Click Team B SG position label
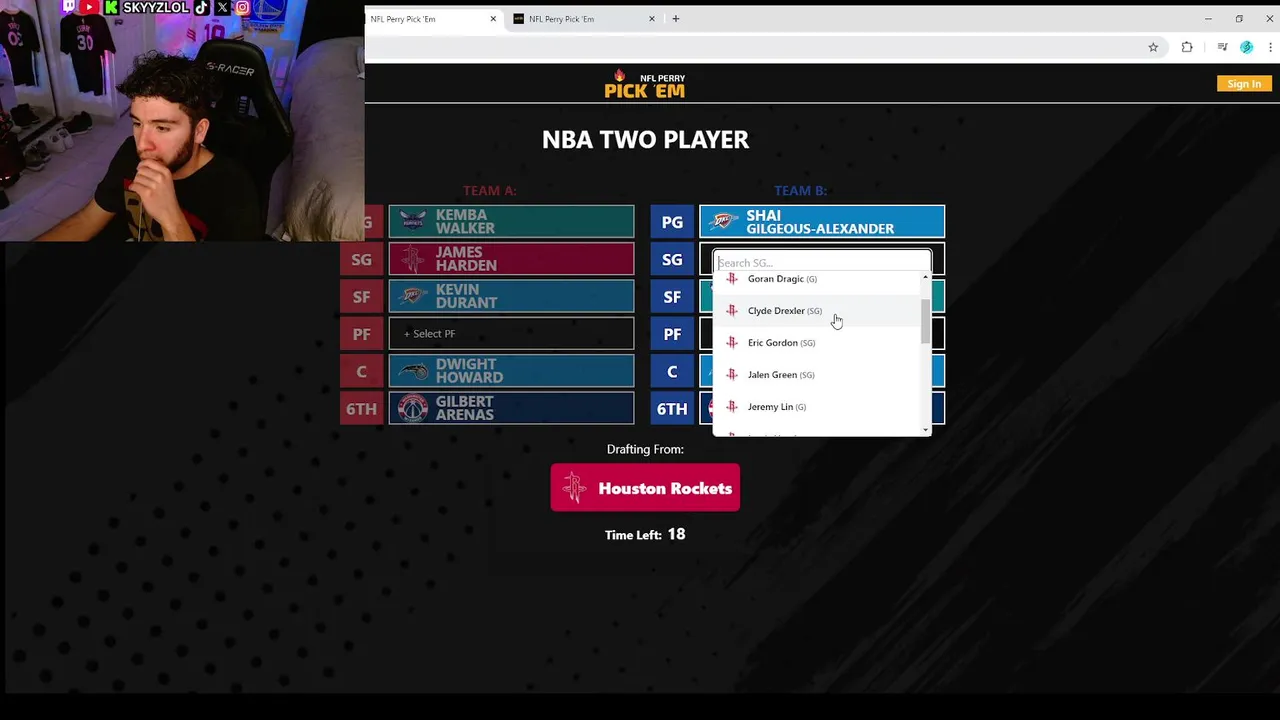The height and width of the screenshot is (720, 1280). pos(672,259)
